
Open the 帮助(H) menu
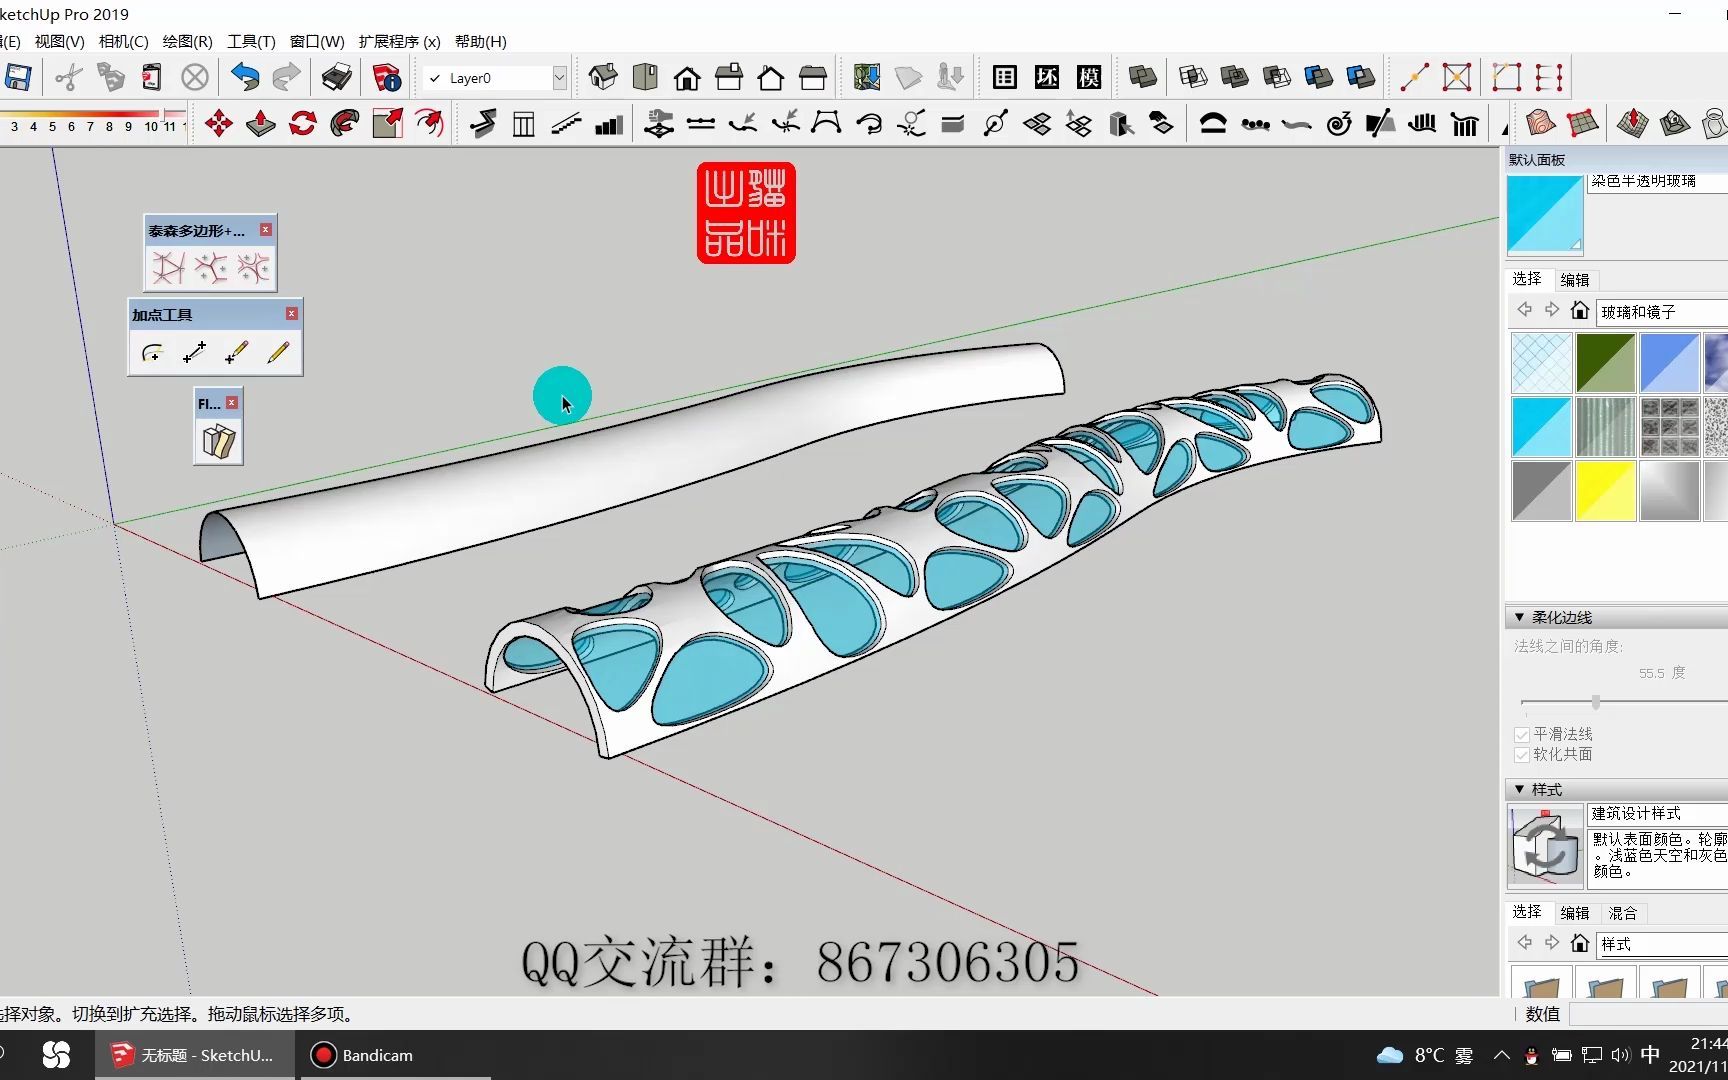(x=480, y=41)
